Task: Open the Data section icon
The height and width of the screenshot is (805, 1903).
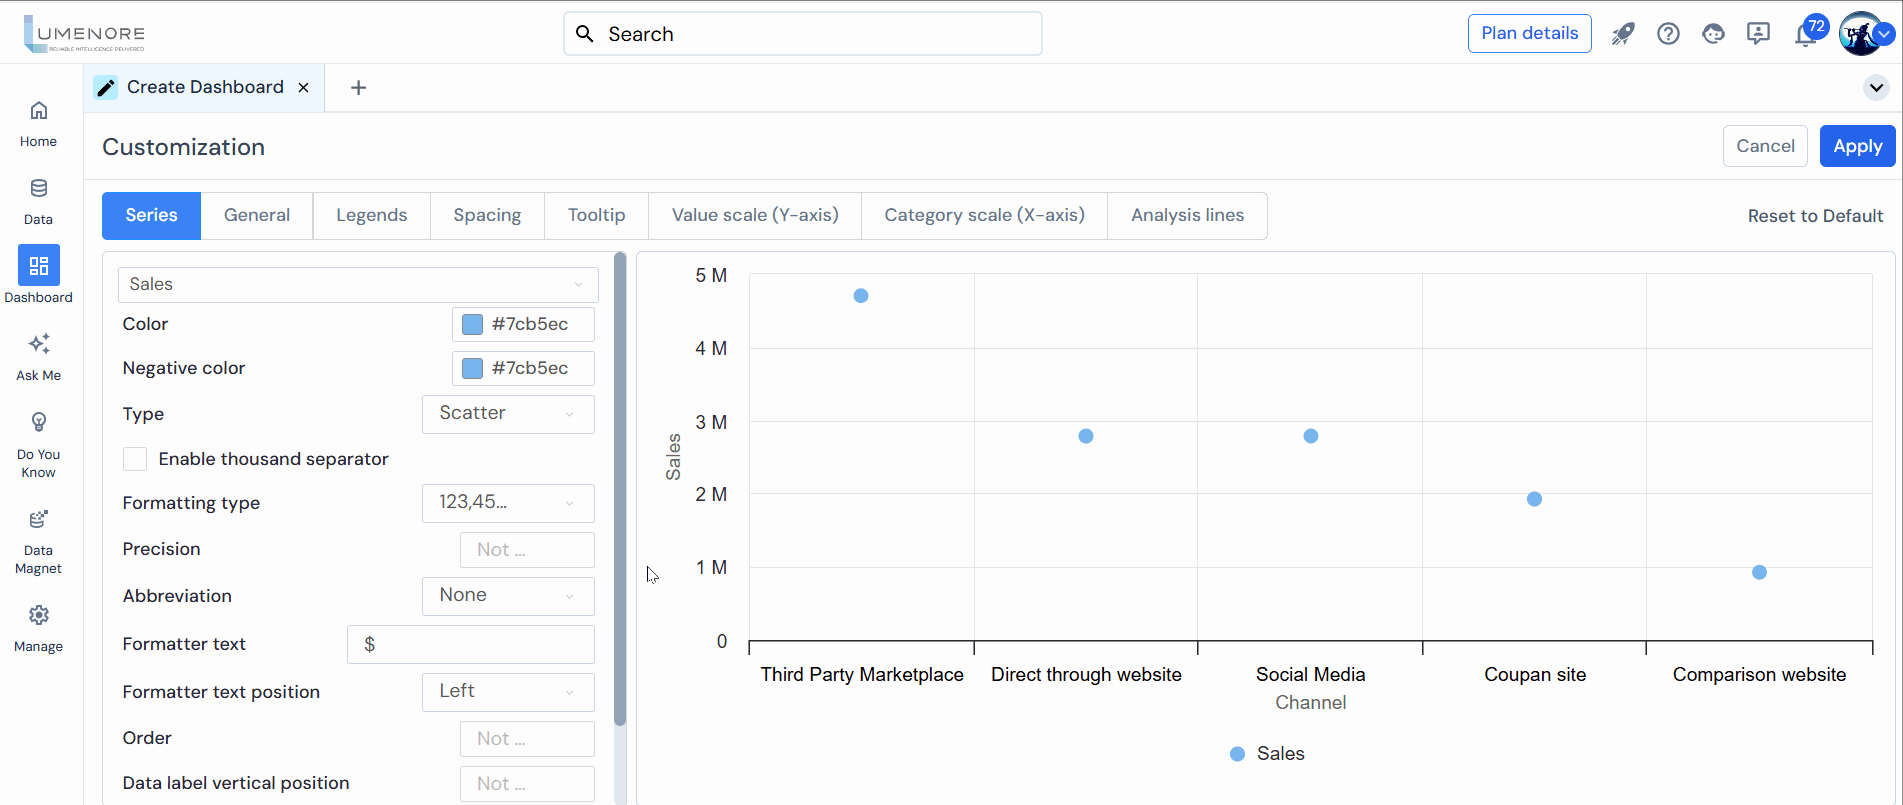Action: (38, 189)
